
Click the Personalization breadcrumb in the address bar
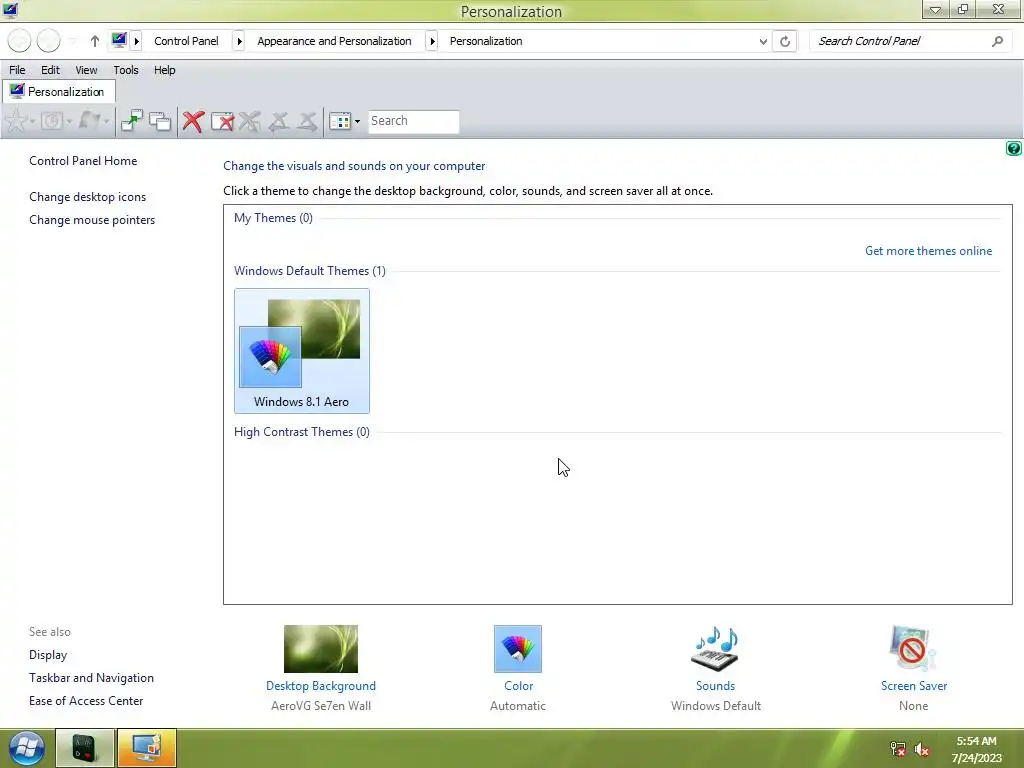tap(486, 41)
